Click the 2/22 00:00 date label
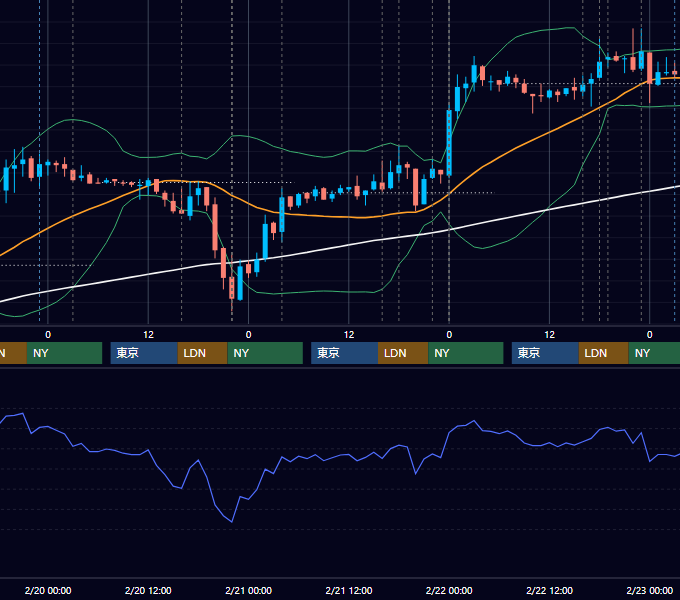Viewport: 680px width, 600px height. (449, 590)
